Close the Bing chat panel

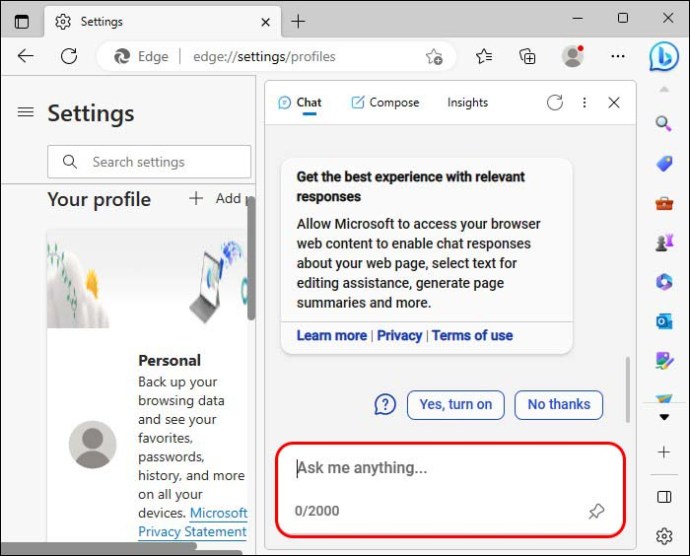(x=614, y=103)
